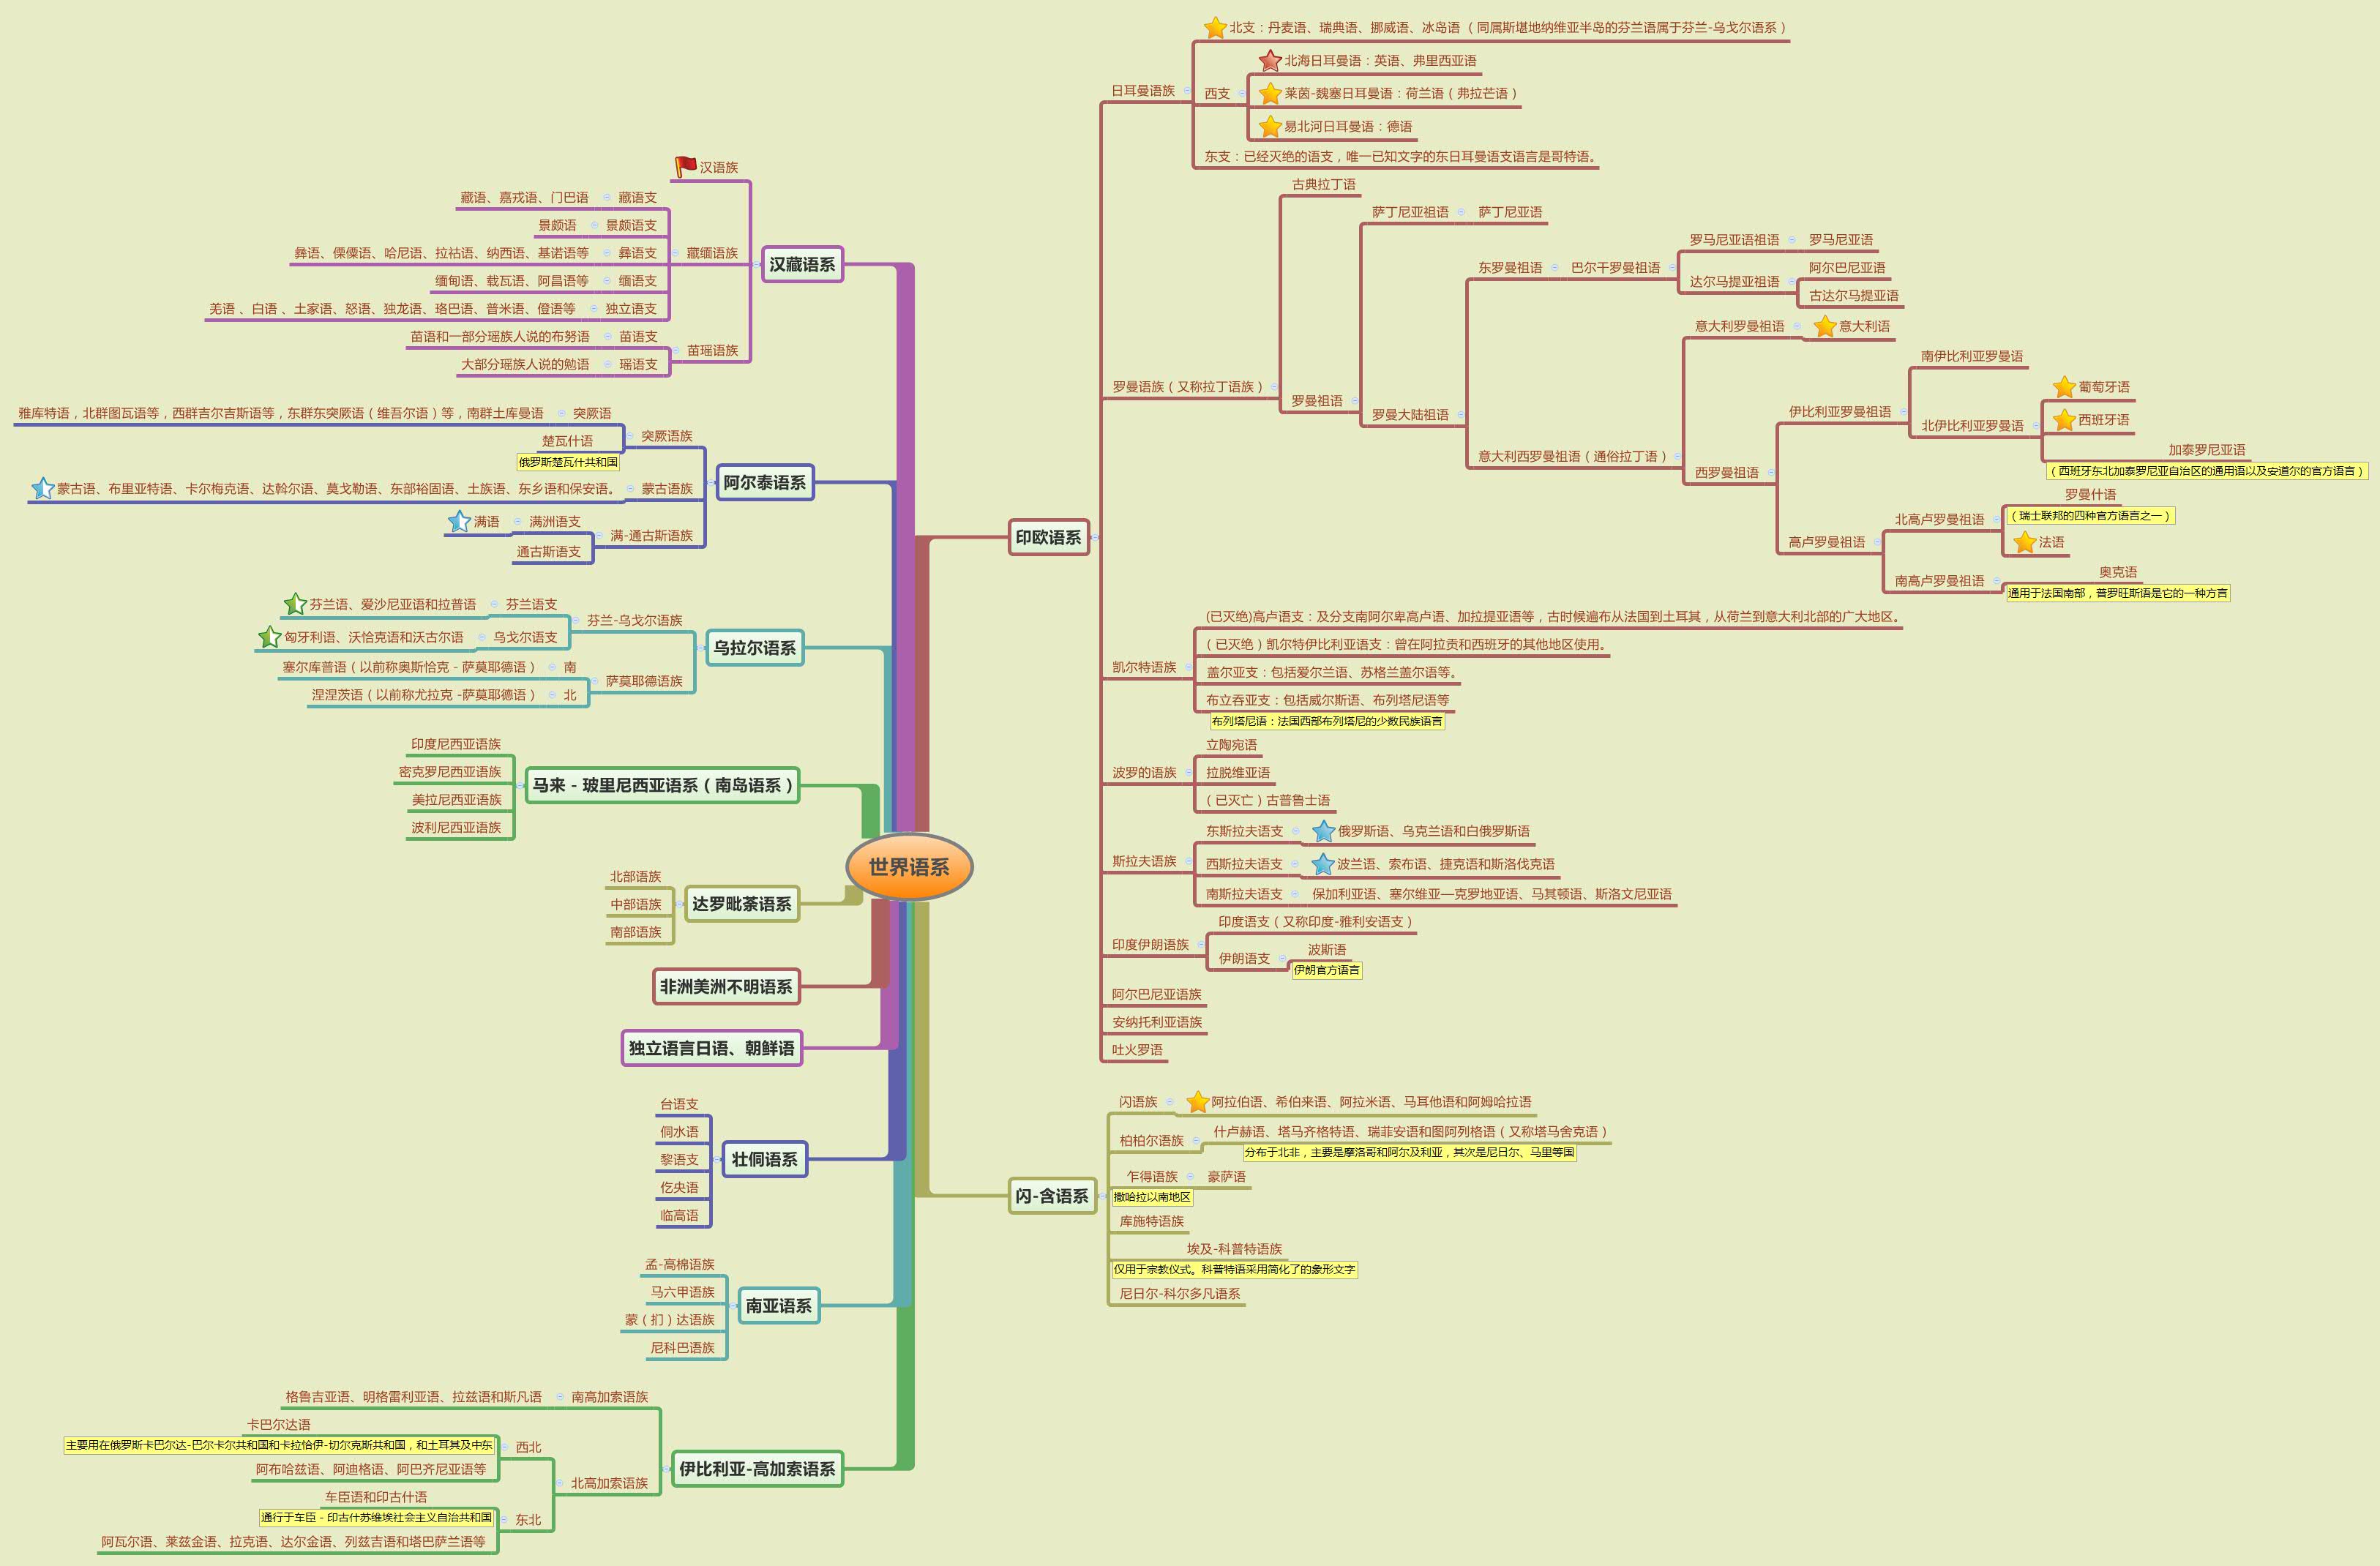
Task: Select the 马来-玻里尼西亚语系 topic
Action: coord(662,786)
